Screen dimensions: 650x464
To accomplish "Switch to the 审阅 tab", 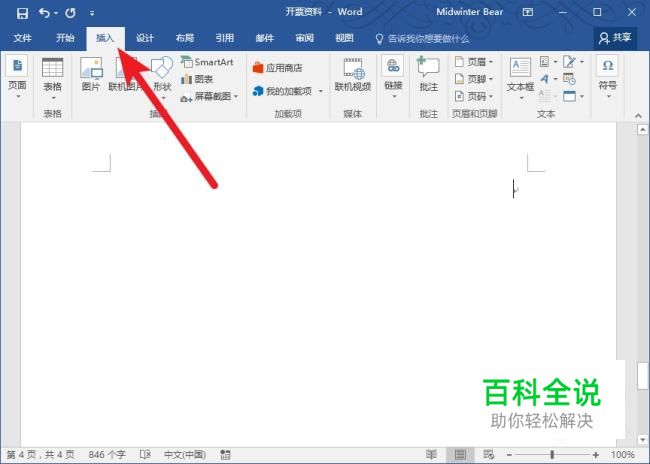I will click(304, 38).
